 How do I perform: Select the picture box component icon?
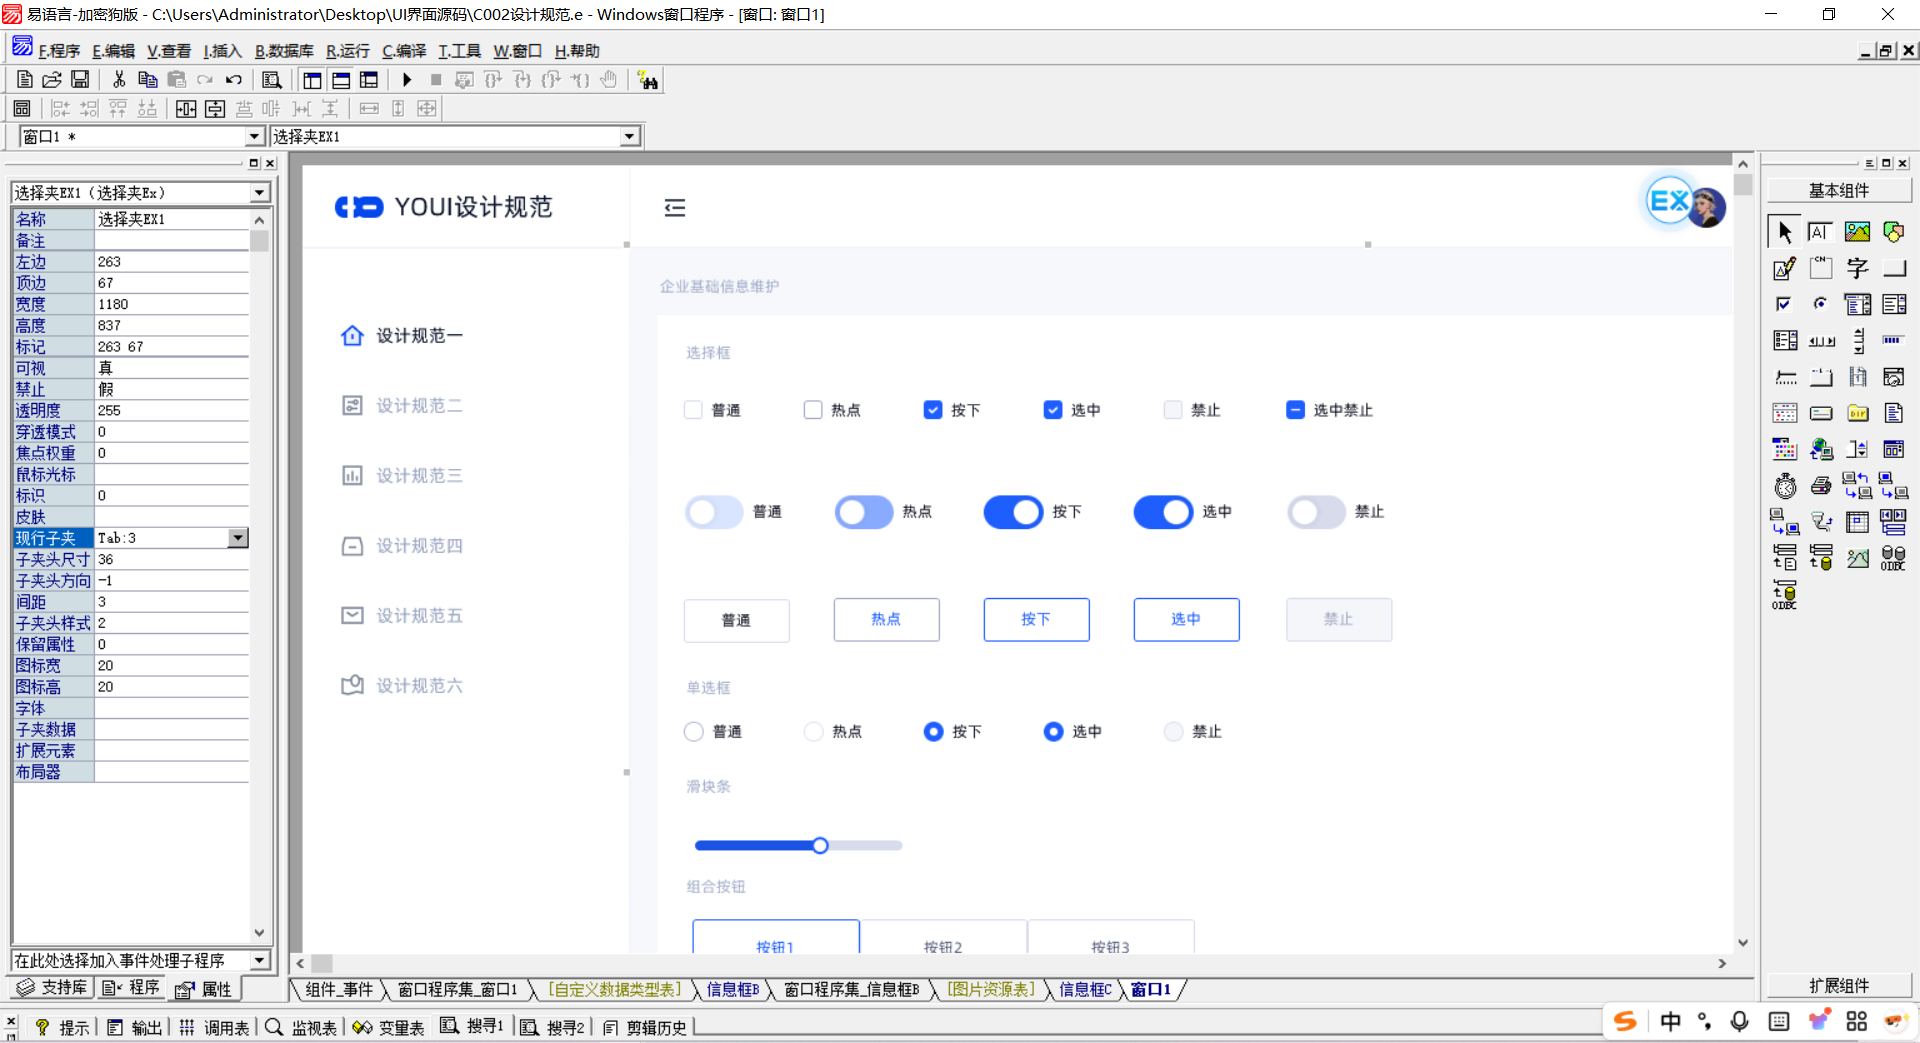tap(1857, 232)
